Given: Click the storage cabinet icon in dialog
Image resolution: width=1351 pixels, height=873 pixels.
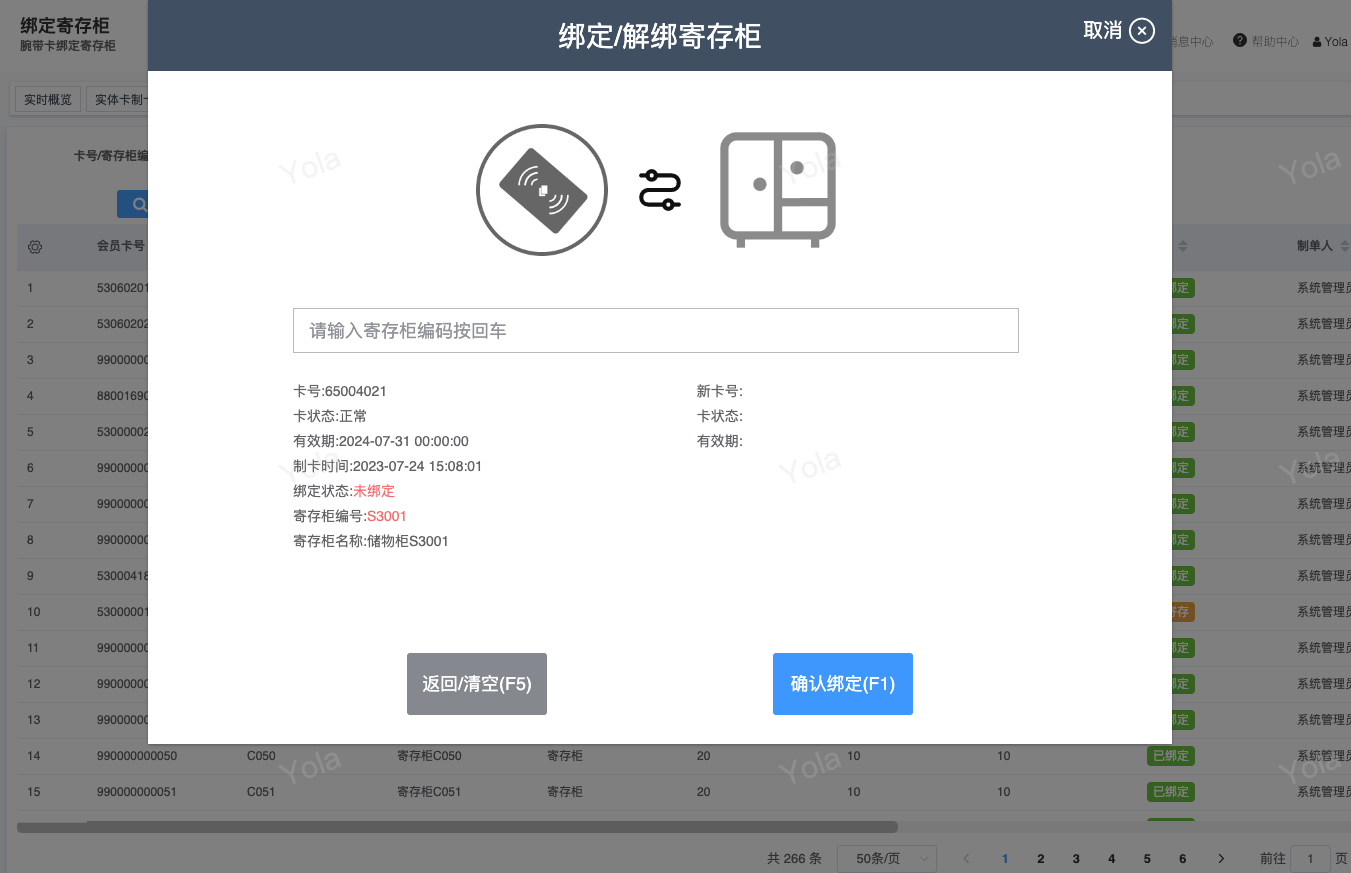Looking at the screenshot, I should [778, 190].
